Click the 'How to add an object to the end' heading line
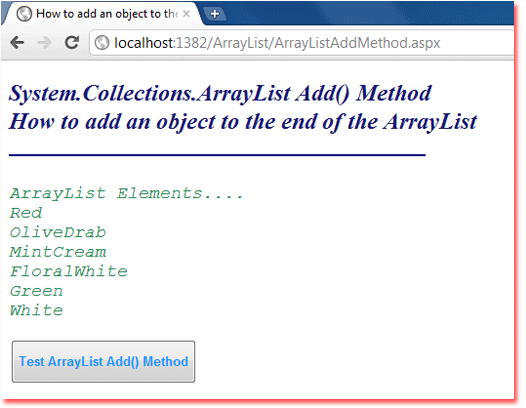The image size is (526, 408). click(243, 122)
